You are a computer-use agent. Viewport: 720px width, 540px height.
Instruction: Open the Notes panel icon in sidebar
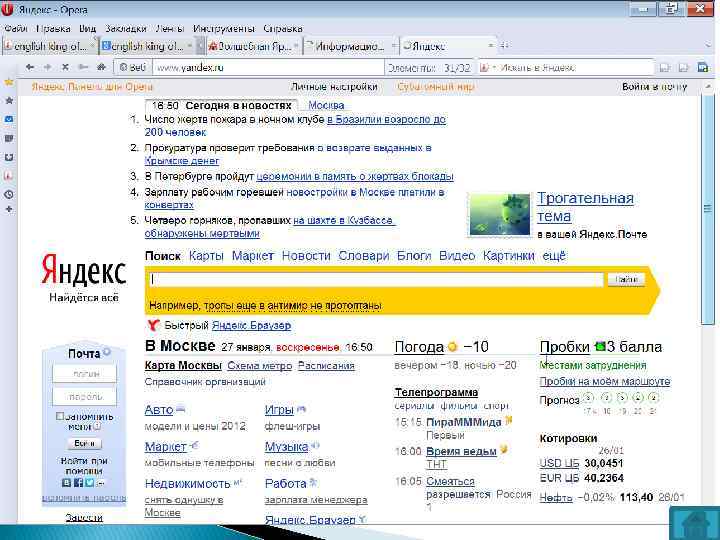coord(9,138)
